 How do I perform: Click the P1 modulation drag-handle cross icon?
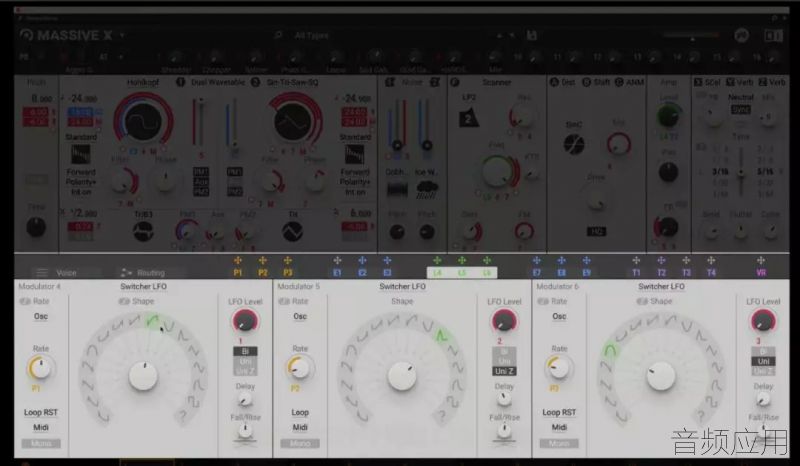[238, 261]
